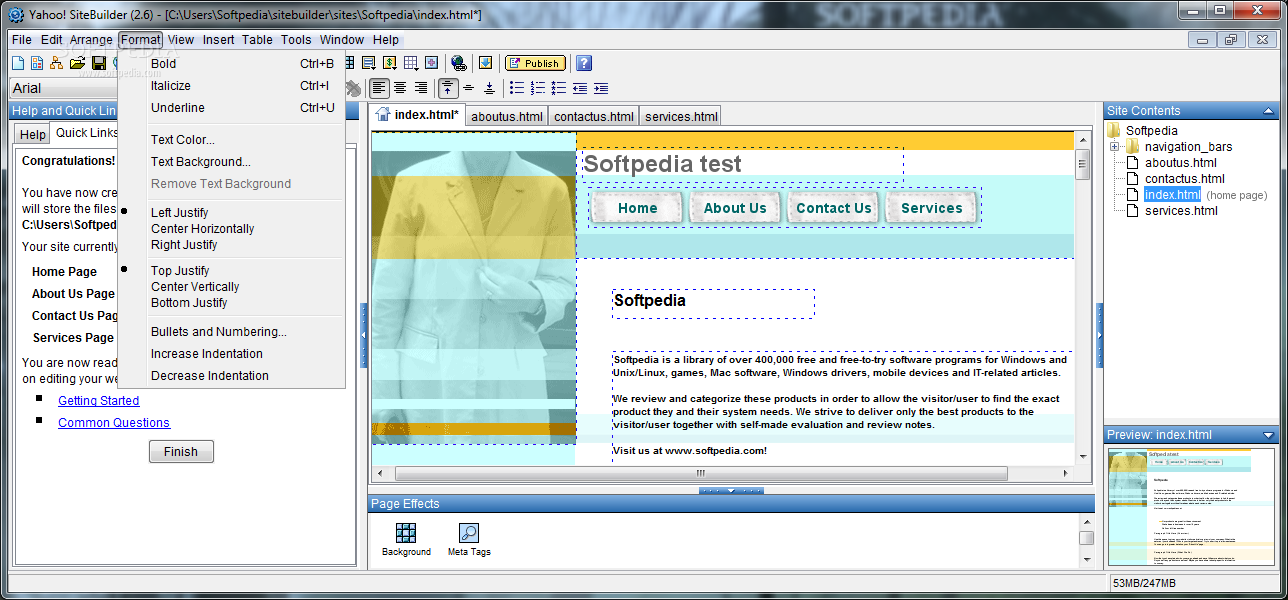Click the Publish button

[x=535, y=63]
